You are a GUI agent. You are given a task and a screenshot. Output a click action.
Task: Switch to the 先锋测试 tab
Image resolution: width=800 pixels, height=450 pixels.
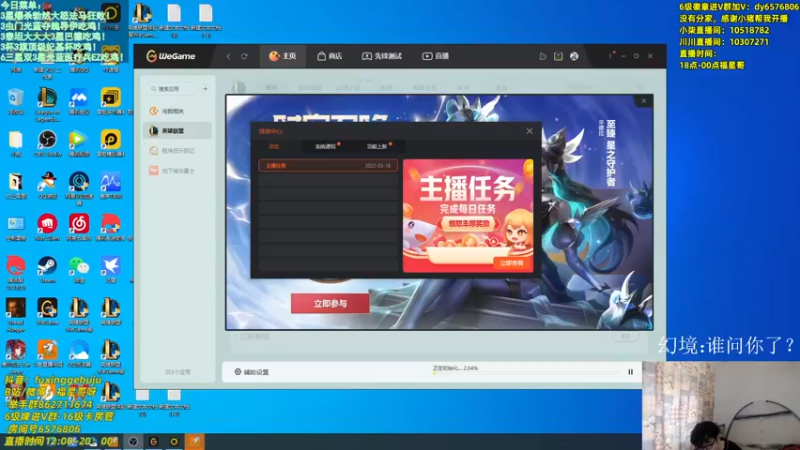(382, 56)
